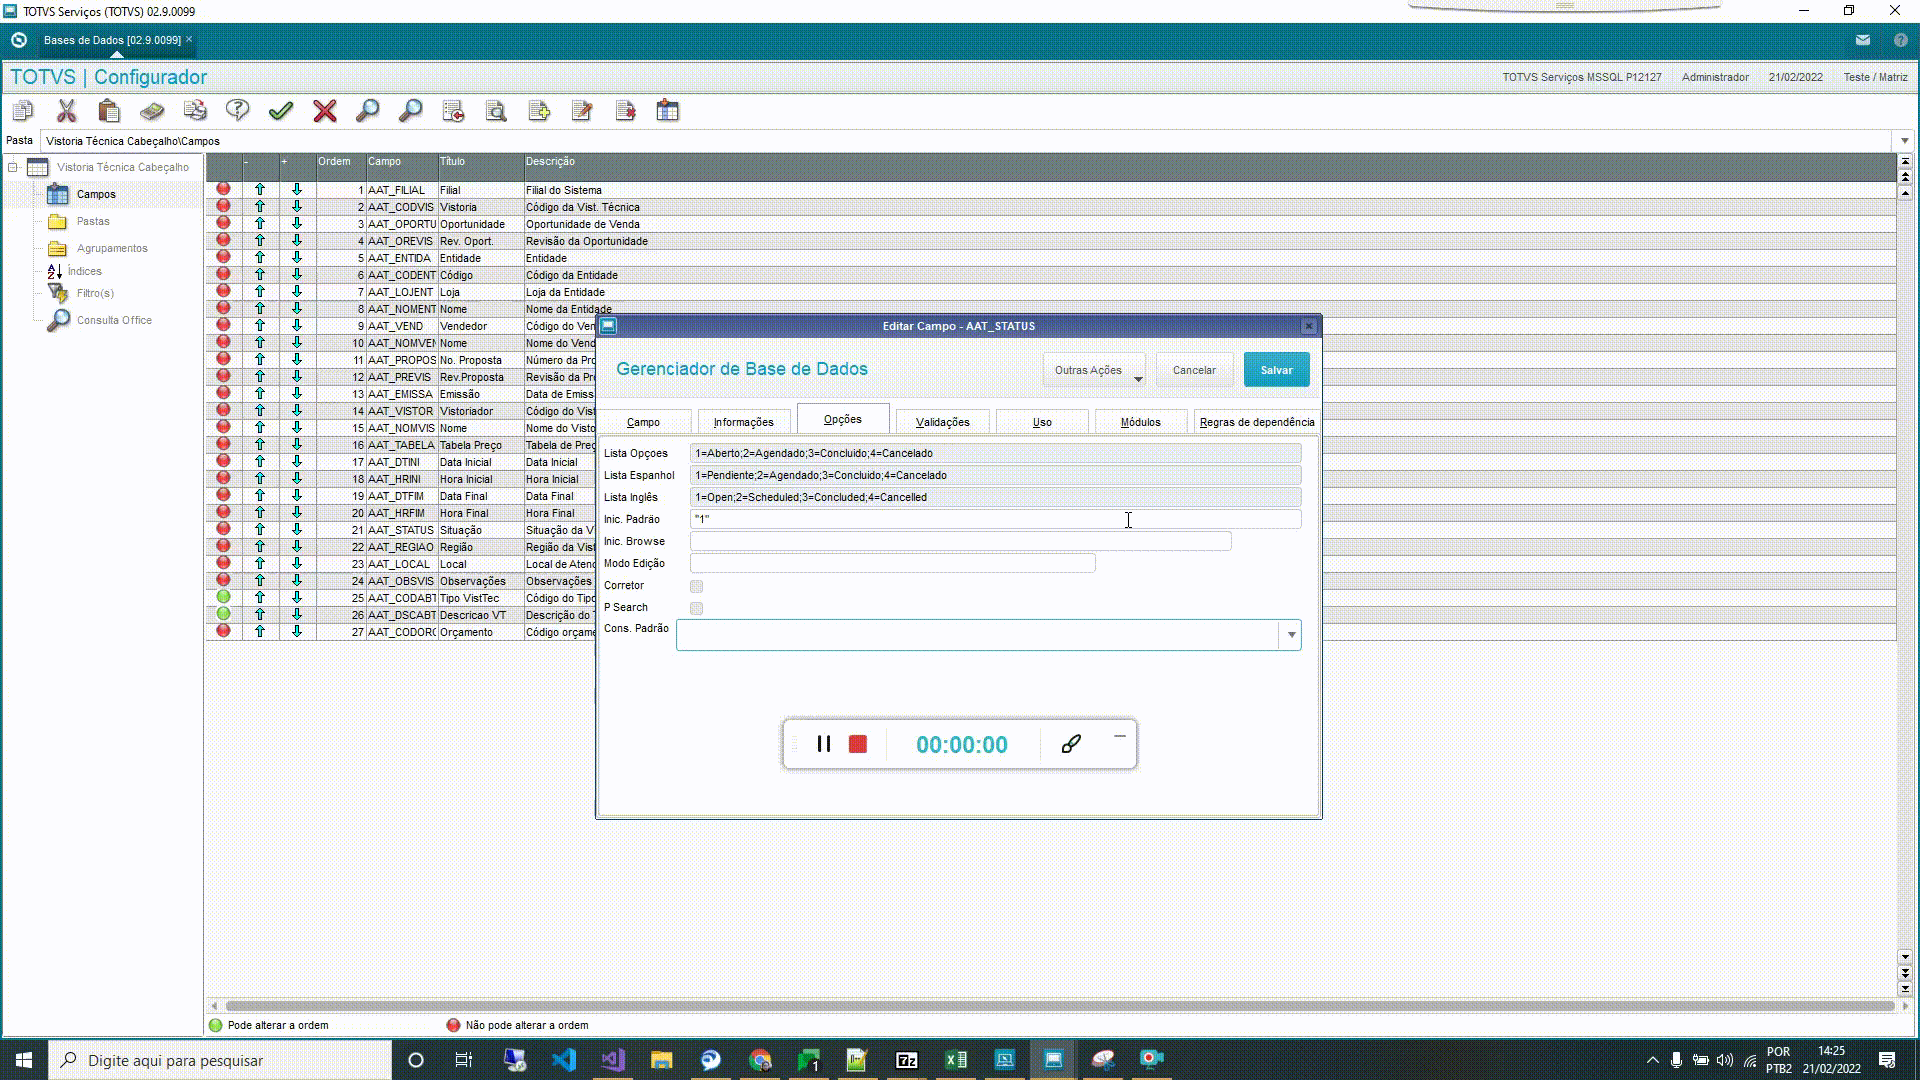
Task: Open the Cons. Padrão dropdown
Action: point(1291,635)
